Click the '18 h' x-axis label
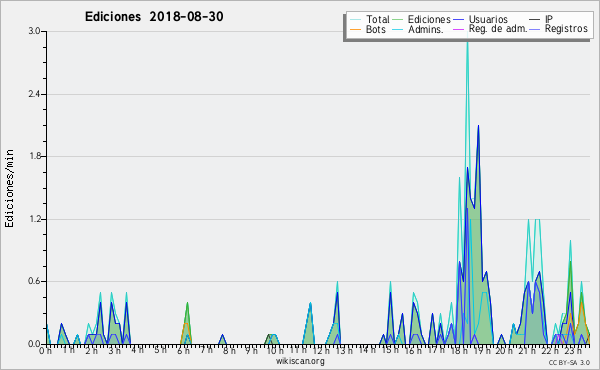The width and height of the screenshot is (600, 370). pyautogui.click(x=459, y=351)
